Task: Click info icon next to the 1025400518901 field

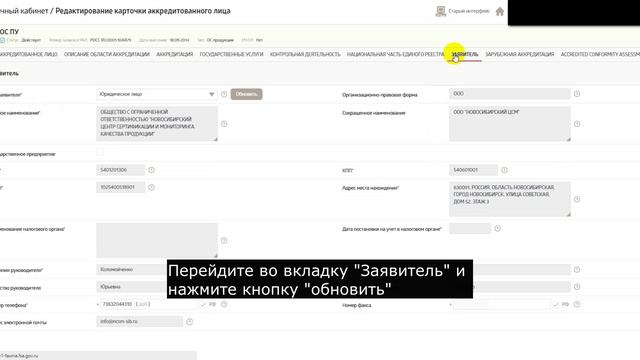Action: (x=151, y=187)
